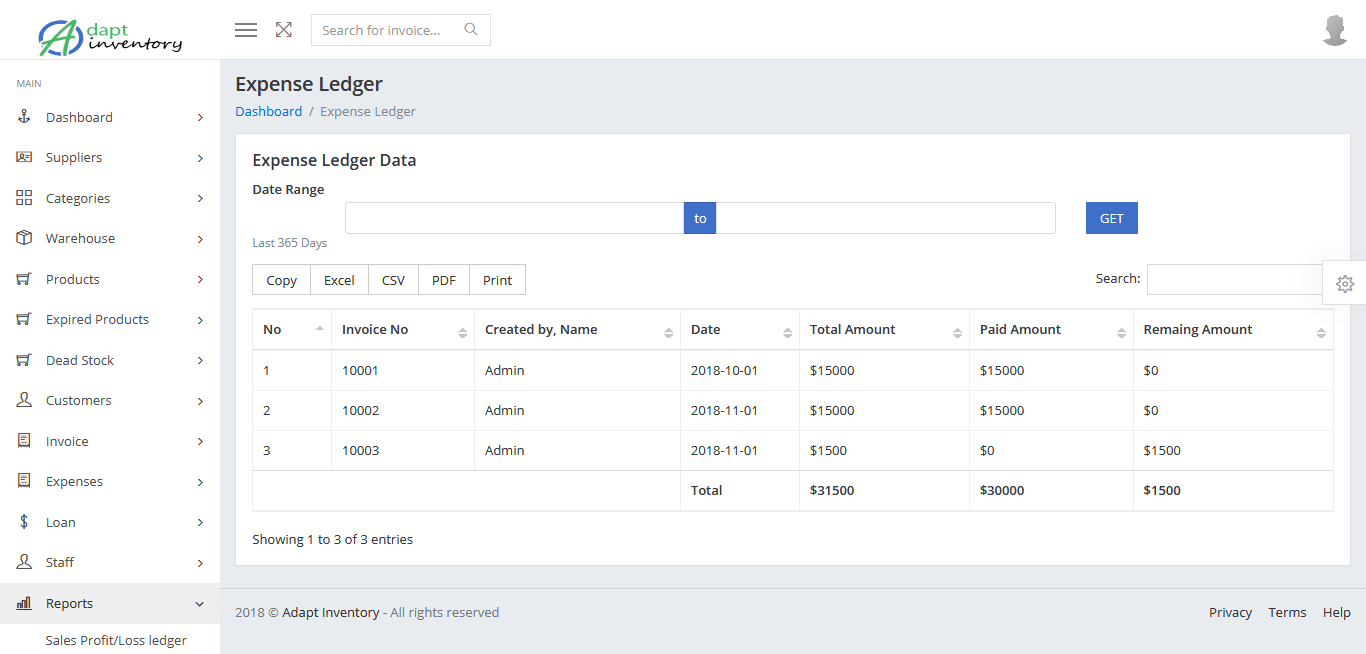Open the user avatar profile

(1335, 30)
